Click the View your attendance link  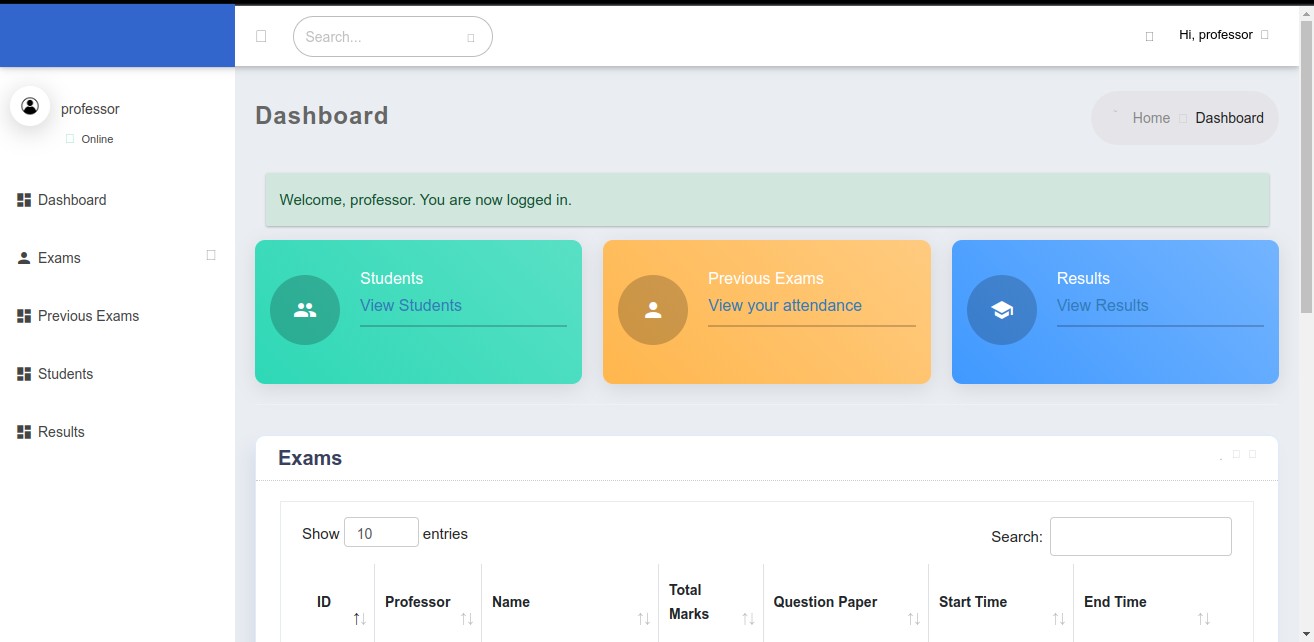(785, 306)
